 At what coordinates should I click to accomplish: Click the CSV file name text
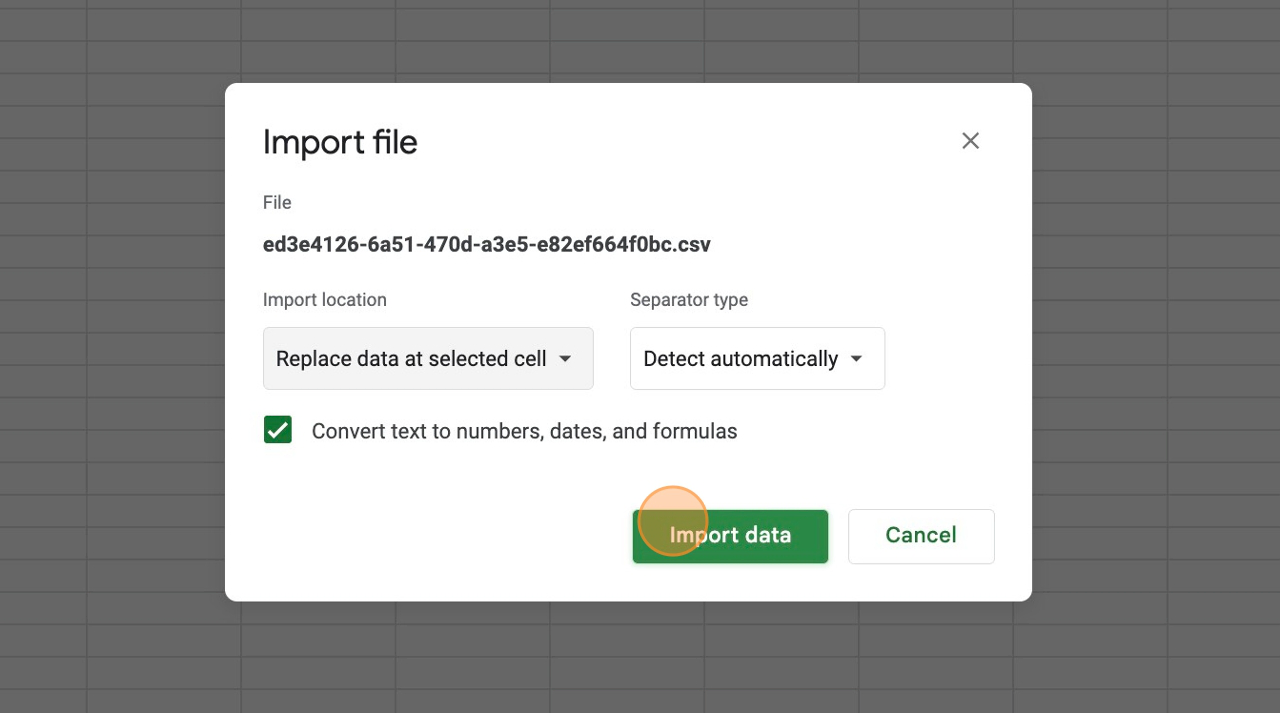486,244
